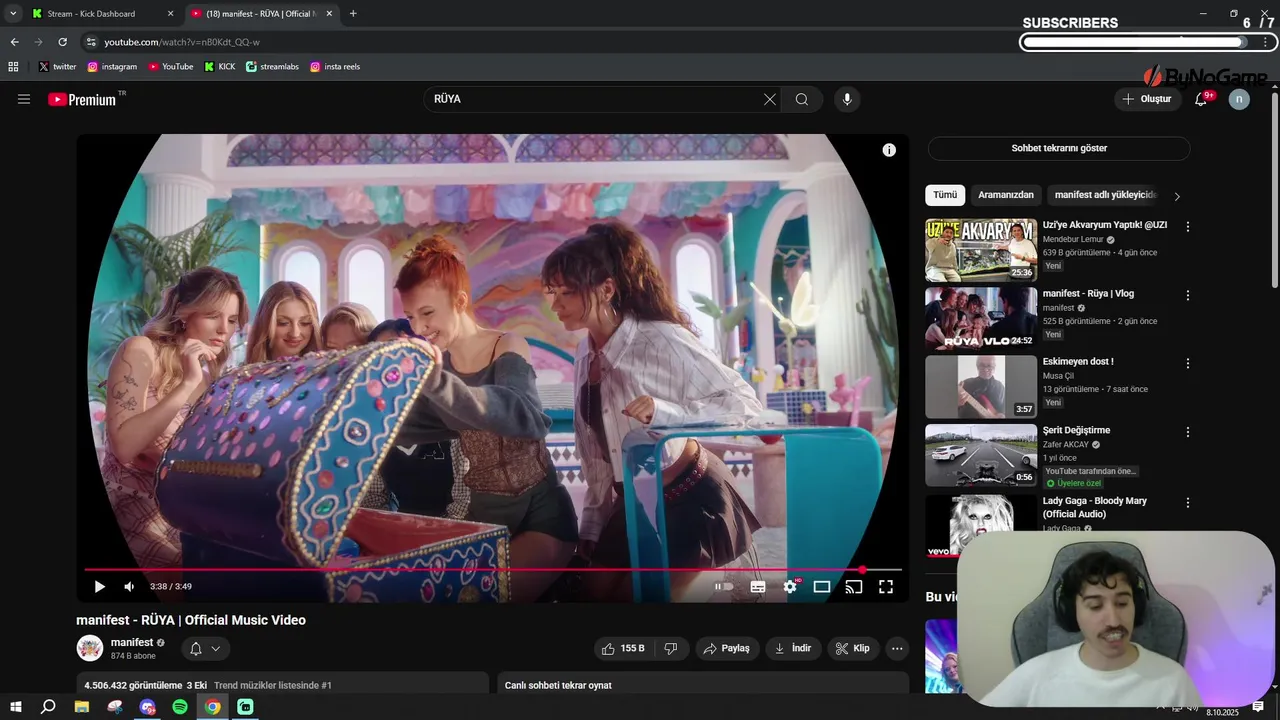Click Canlı sohbeti tekrar oynat
Viewport: 1280px width, 720px height.
558,685
